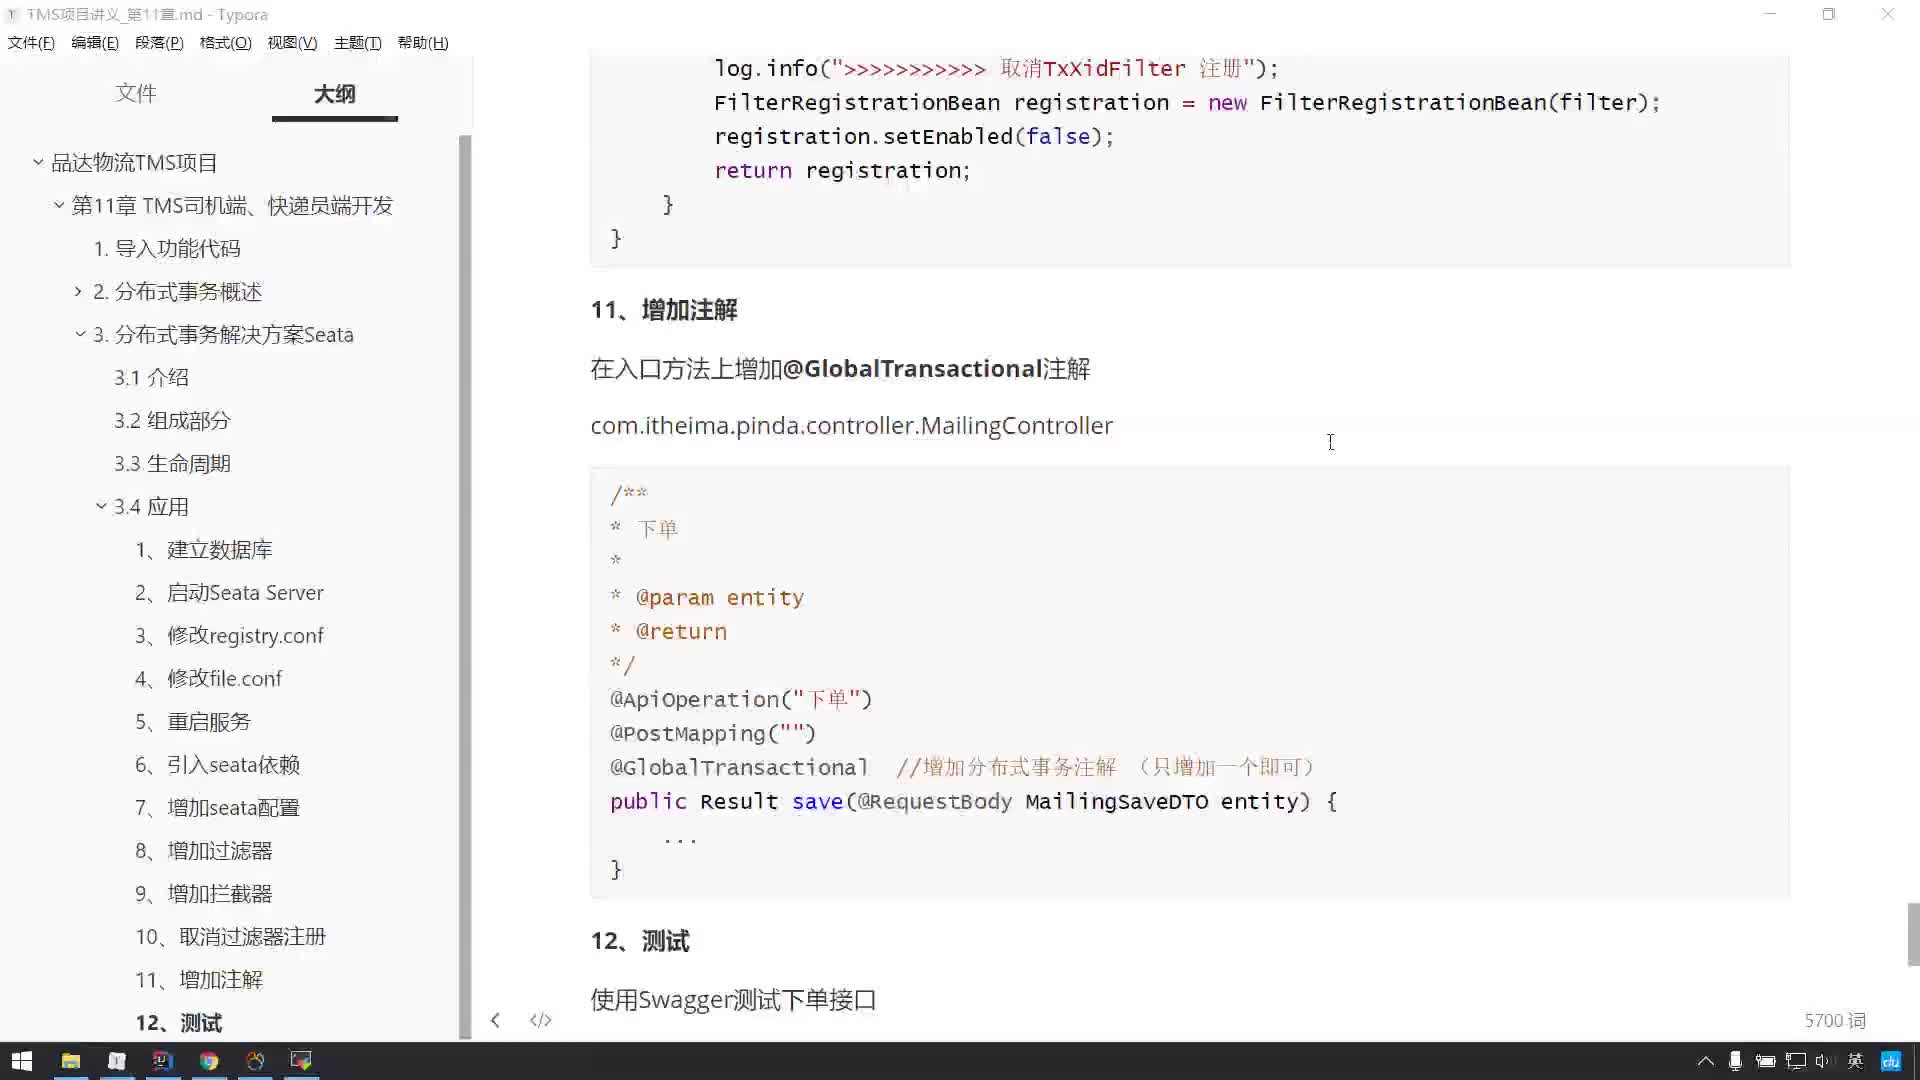Click battery power icon in tray
The height and width of the screenshot is (1080, 1920).
(1765, 1061)
